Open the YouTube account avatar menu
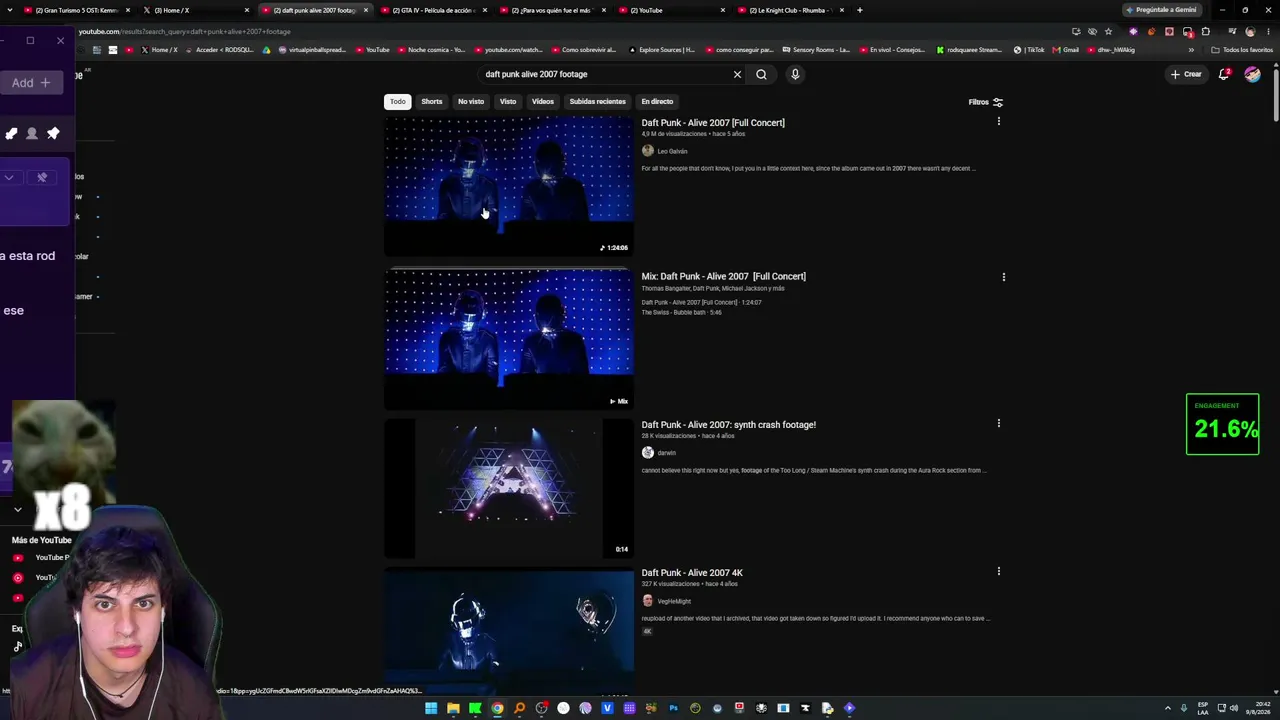1280x720 pixels. 1252,74
